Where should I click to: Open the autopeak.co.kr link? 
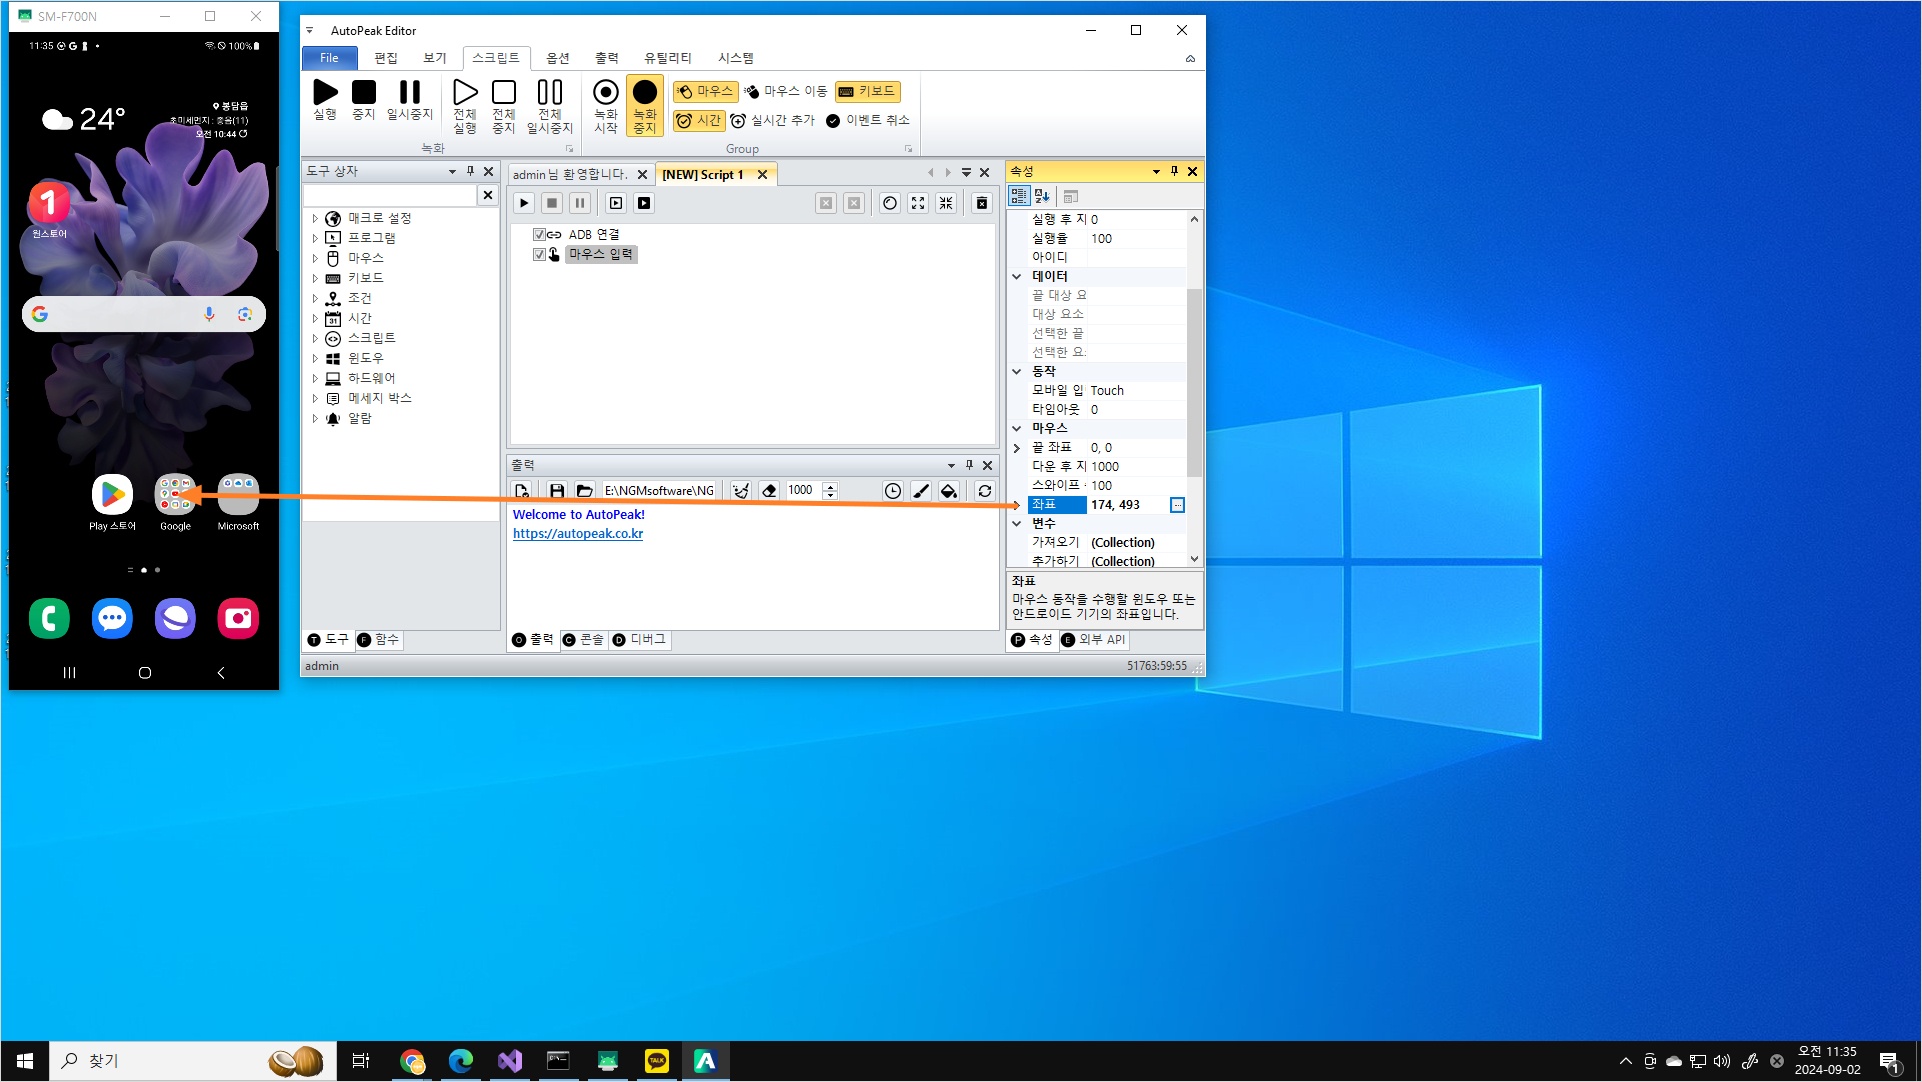[x=577, y=534]
